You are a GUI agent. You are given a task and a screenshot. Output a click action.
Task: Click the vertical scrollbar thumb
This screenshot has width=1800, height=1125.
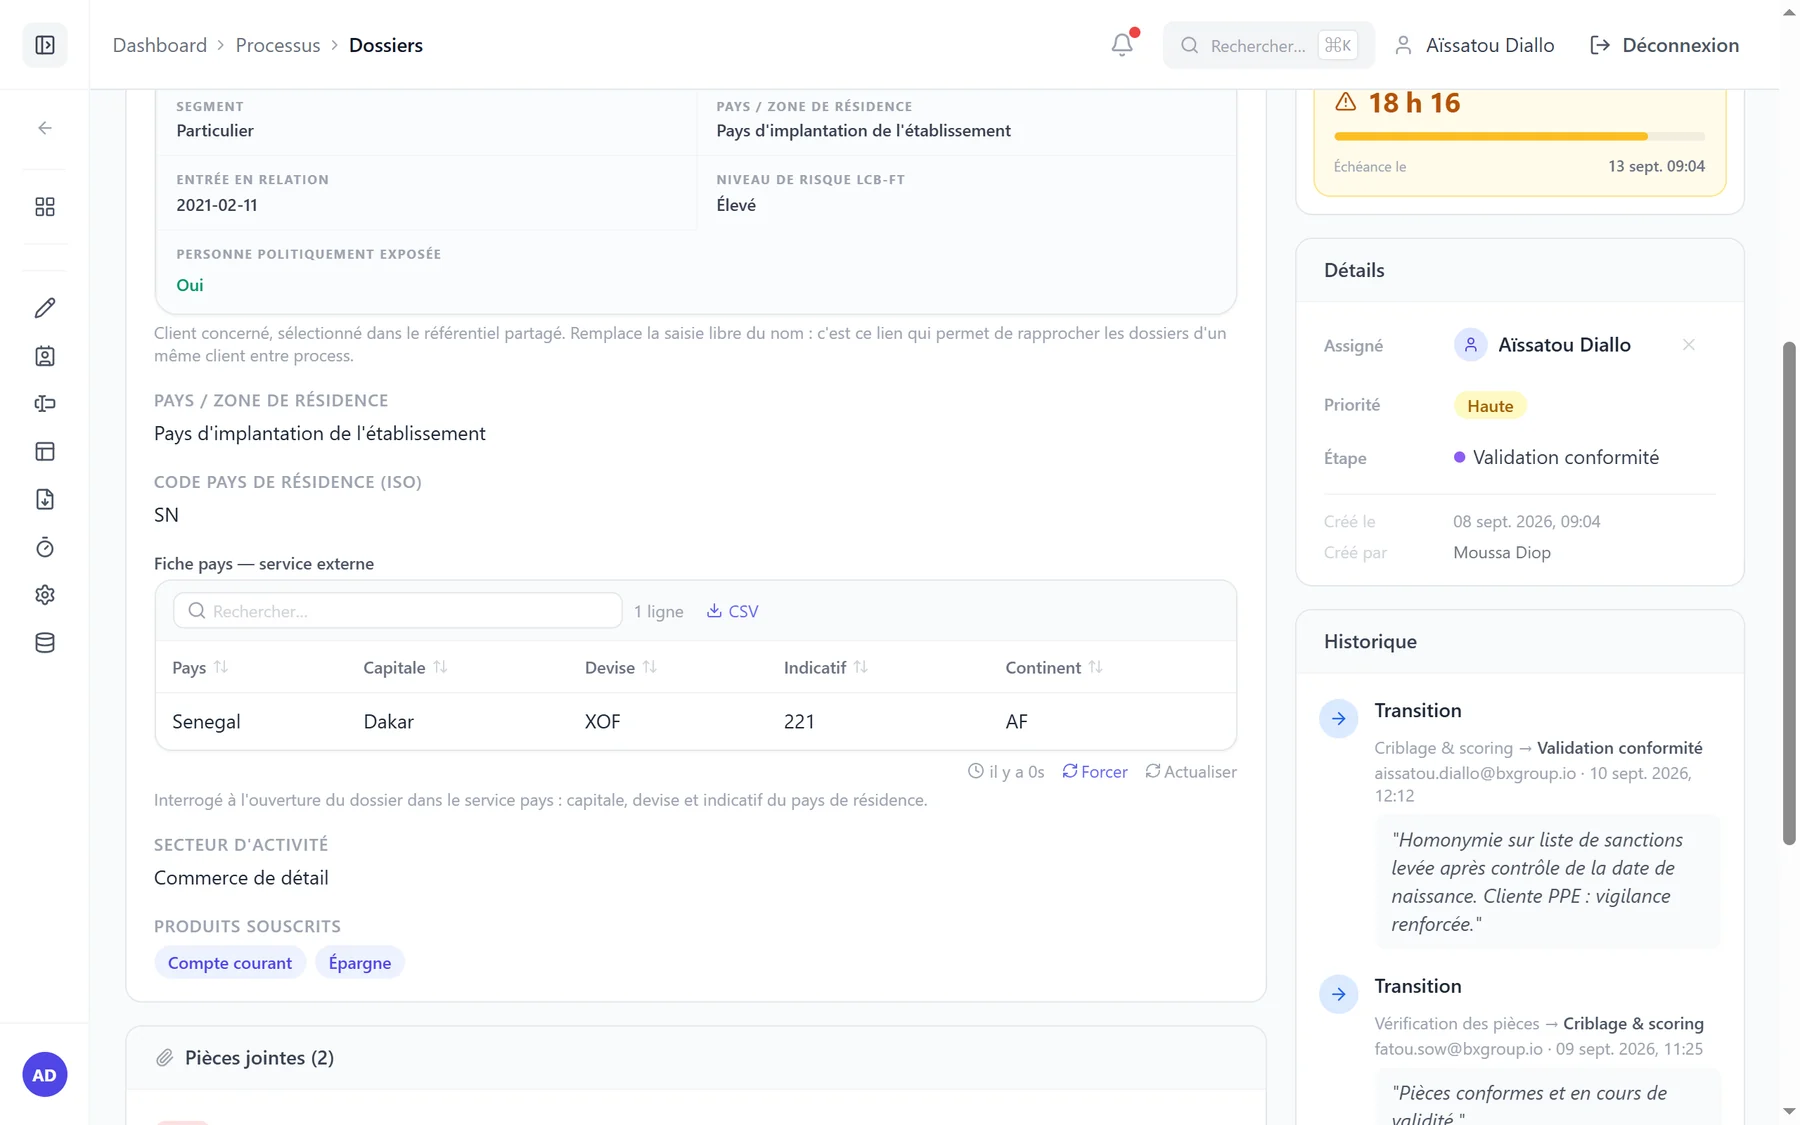coord(1789,594)
